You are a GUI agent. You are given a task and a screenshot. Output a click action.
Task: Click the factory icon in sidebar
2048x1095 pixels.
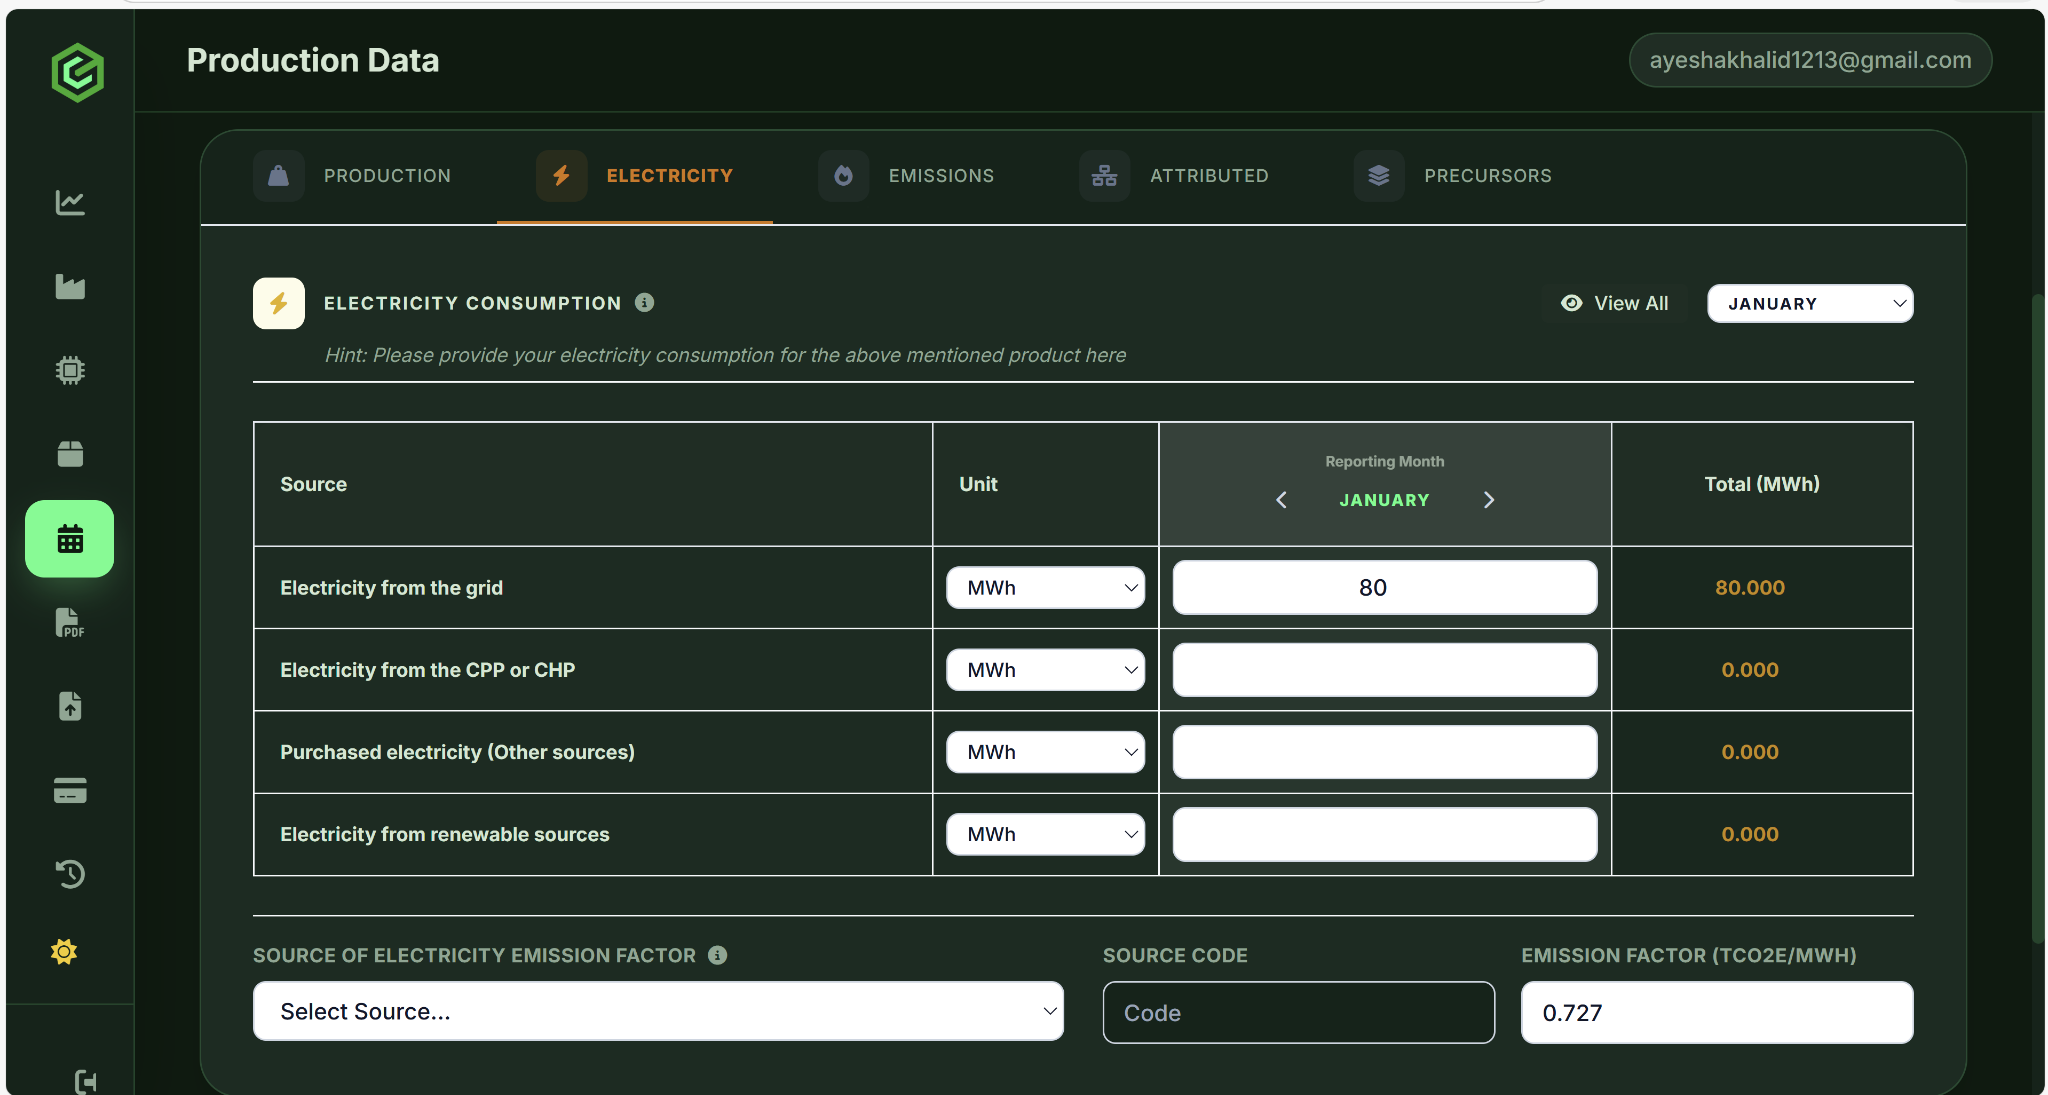(70, 287)
